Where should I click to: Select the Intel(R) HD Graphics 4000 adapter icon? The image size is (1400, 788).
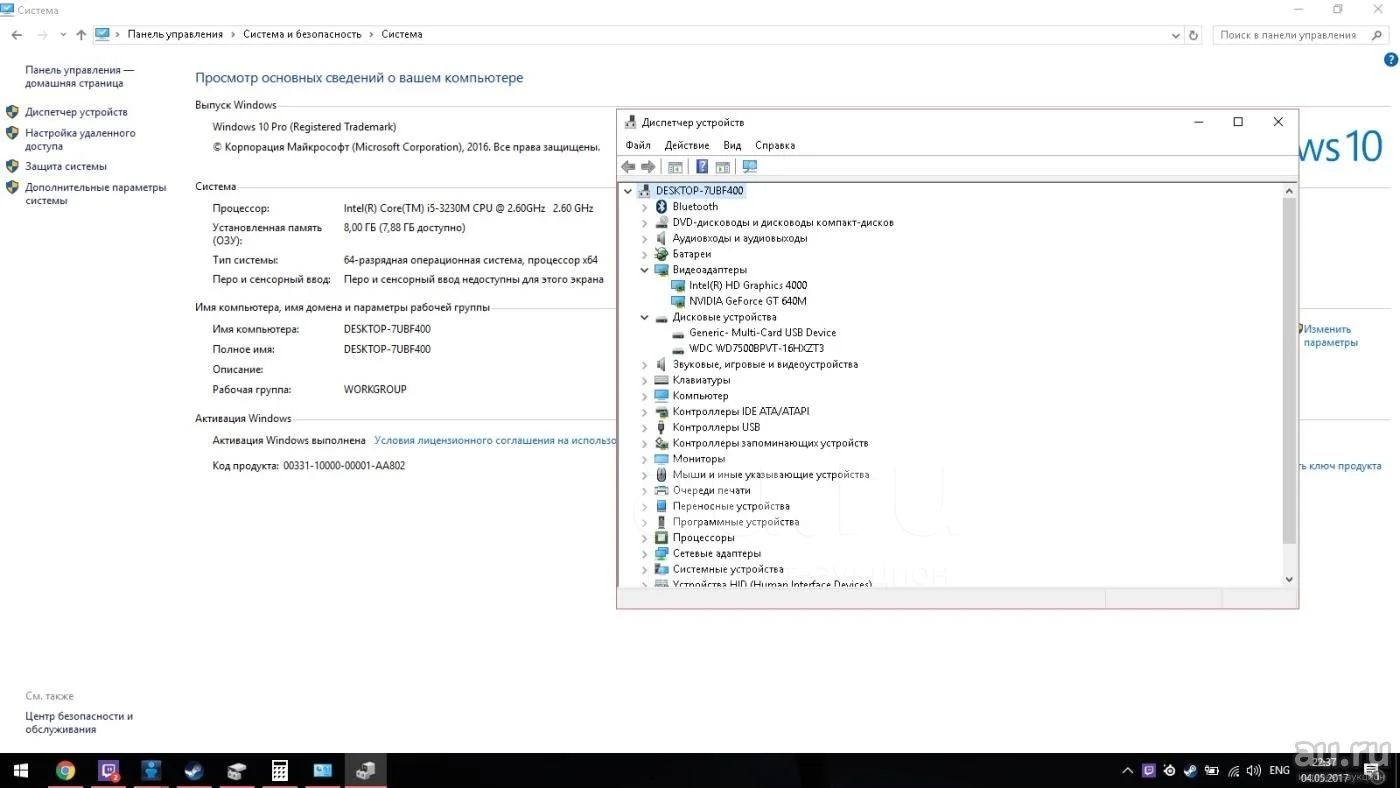coord(678,285)
